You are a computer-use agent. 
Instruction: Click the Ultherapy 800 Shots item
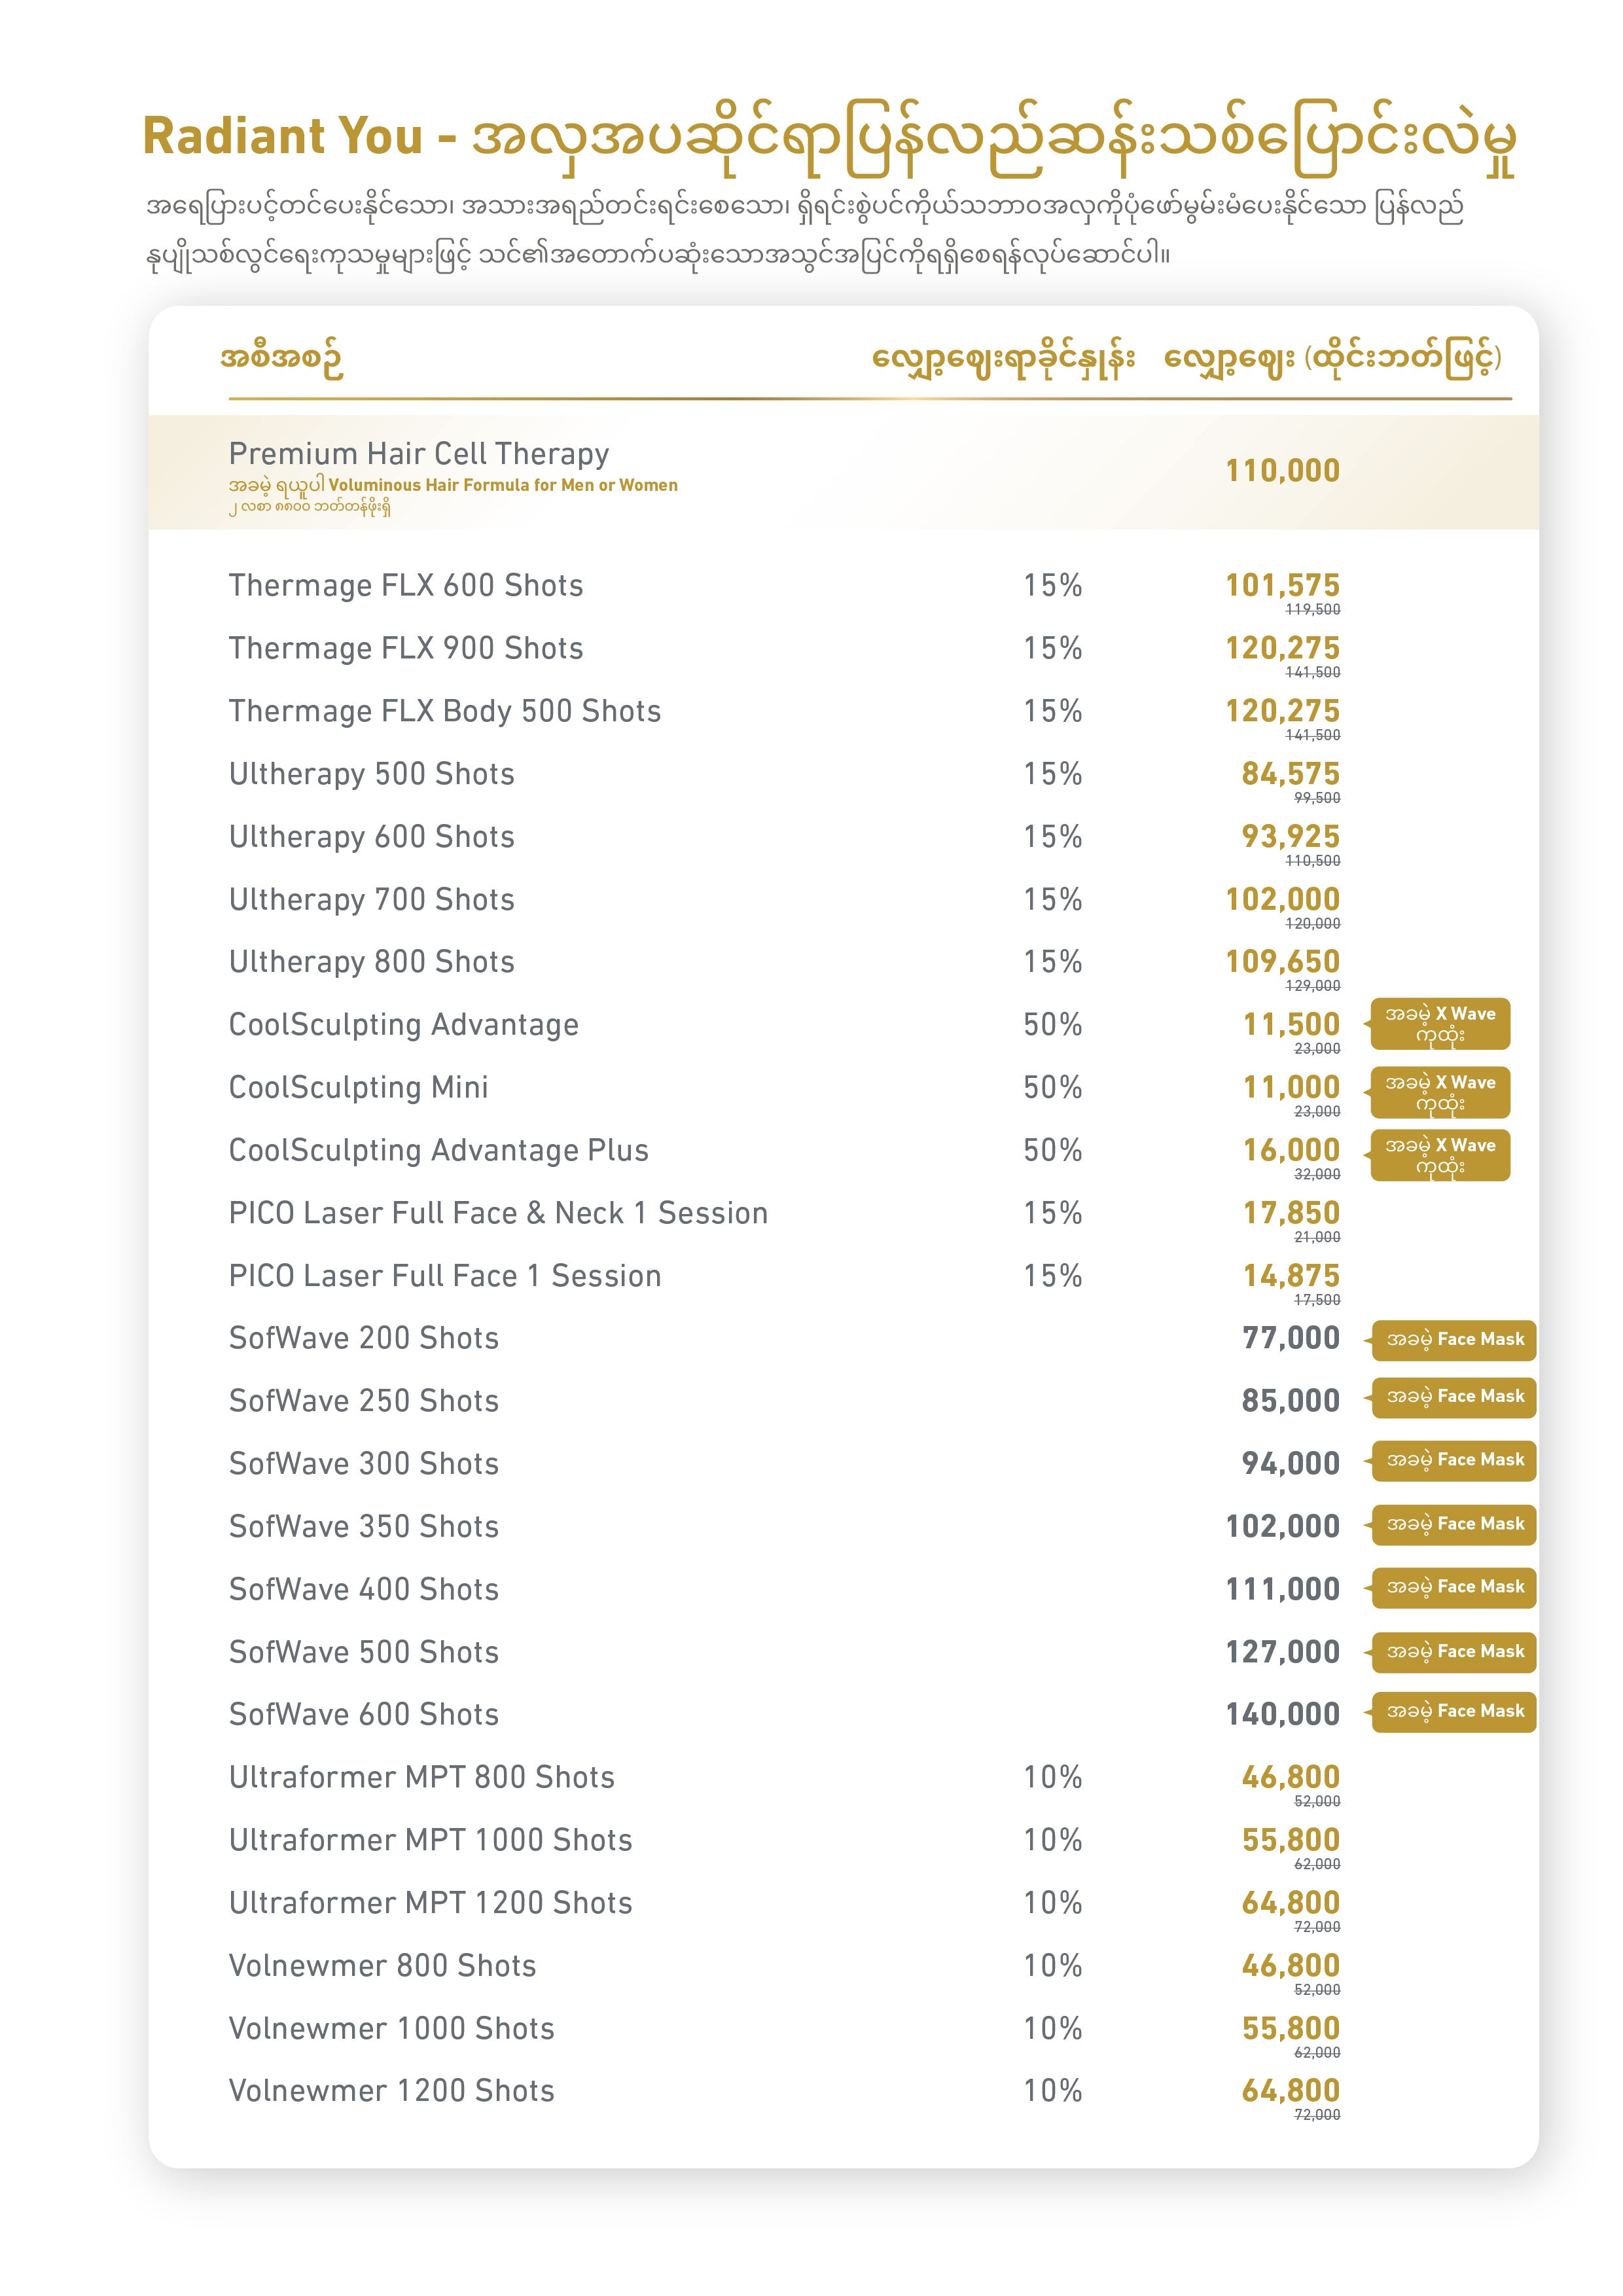(371, 962)
